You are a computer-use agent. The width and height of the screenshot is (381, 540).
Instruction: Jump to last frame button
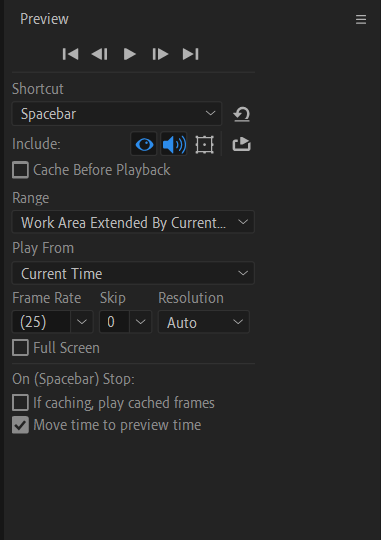click(190, 54)
